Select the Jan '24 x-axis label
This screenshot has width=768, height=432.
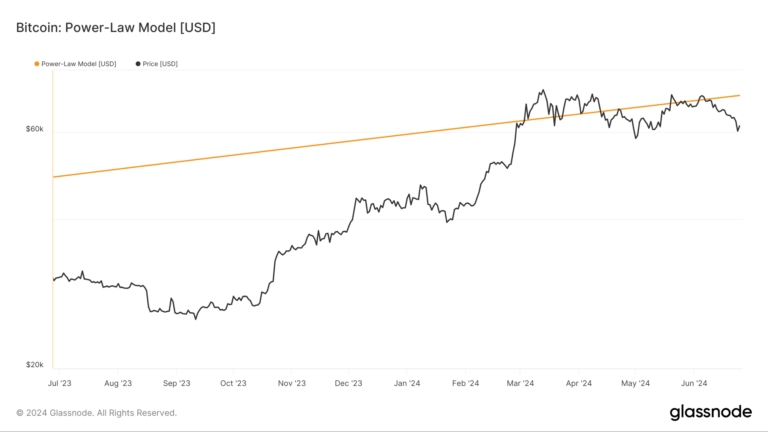pyautogui.click(x=407, y=383)
